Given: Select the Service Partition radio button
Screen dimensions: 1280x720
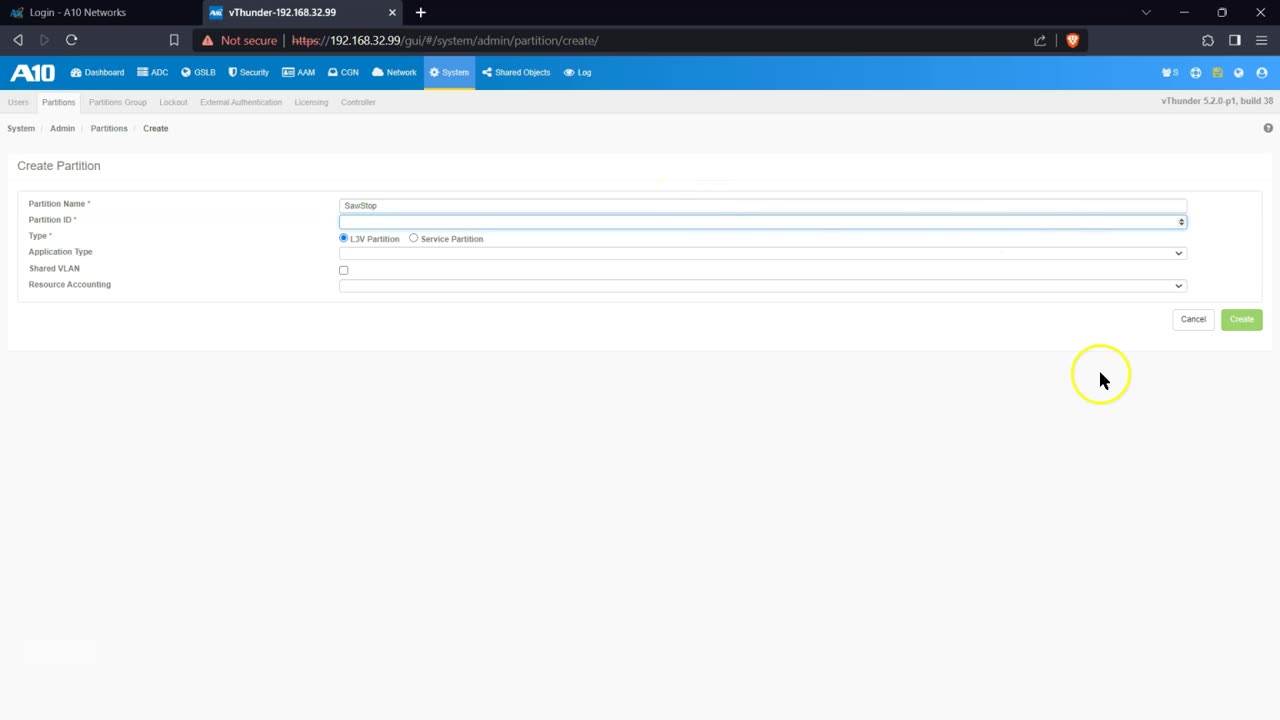Looking at the screenshot, I should coord(413,238).
